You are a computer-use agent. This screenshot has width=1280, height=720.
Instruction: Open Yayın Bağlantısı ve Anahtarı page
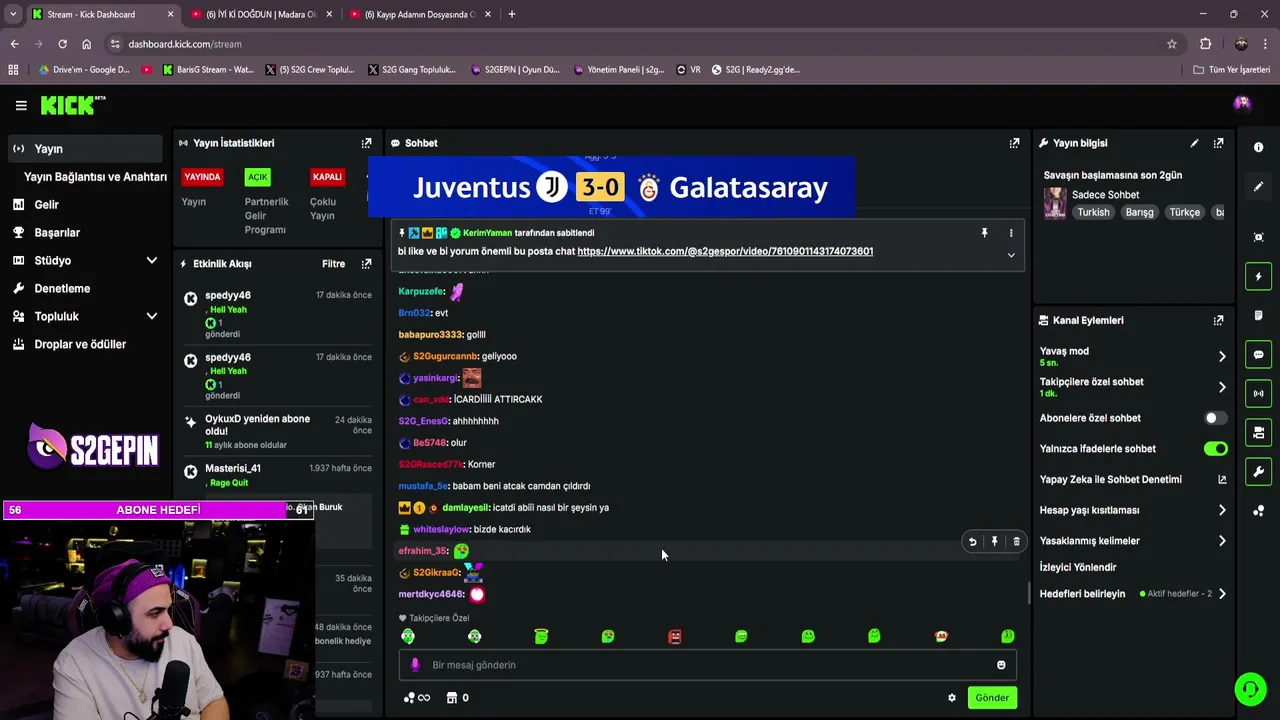click(95, 177)
